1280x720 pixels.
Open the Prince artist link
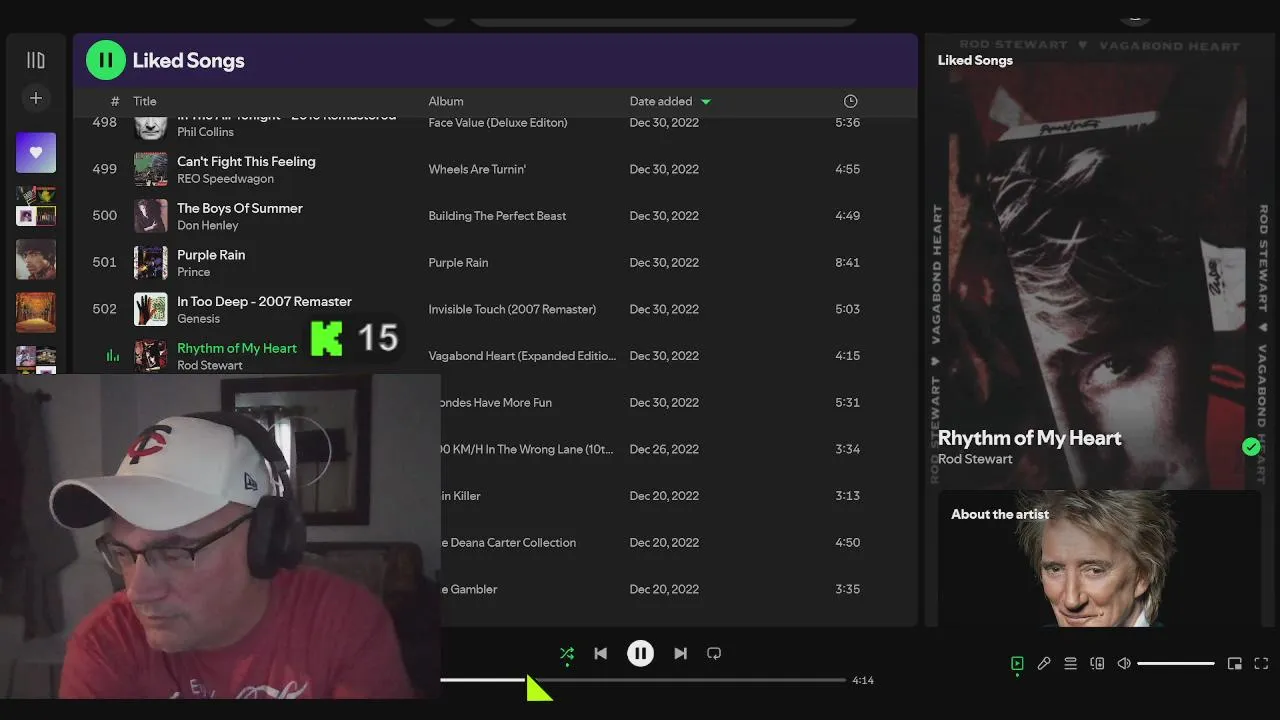pos(194,272)
